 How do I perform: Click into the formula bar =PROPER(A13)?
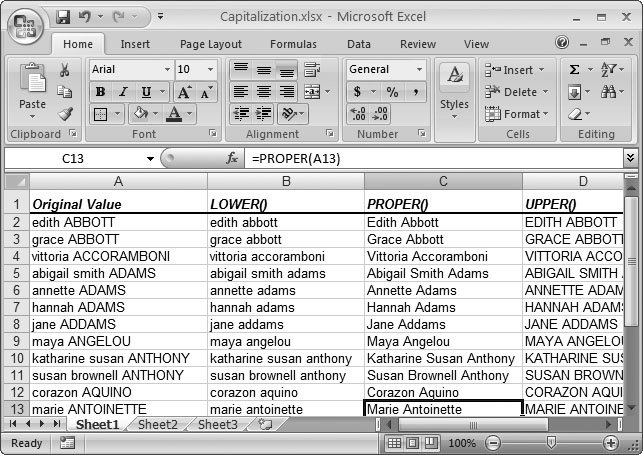click(433, 158)
